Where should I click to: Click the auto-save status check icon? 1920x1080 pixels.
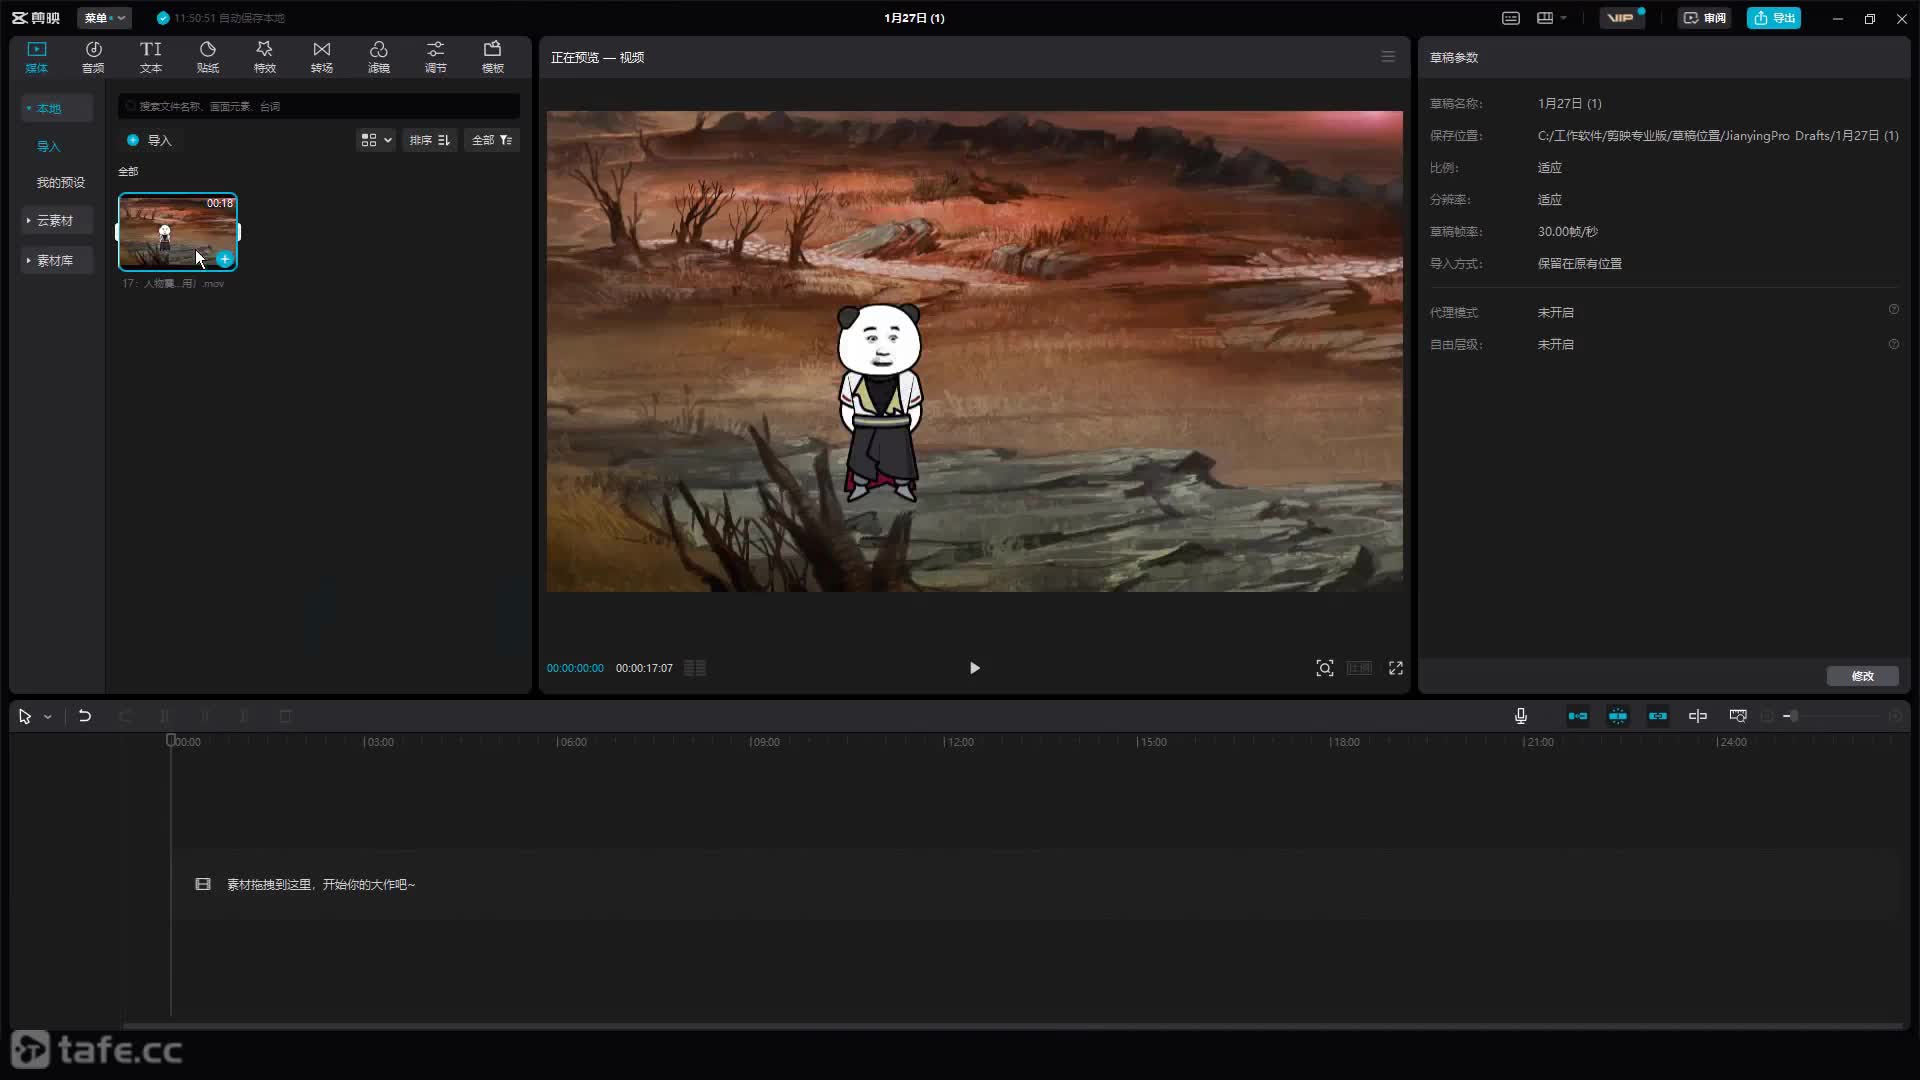[163, 18]
